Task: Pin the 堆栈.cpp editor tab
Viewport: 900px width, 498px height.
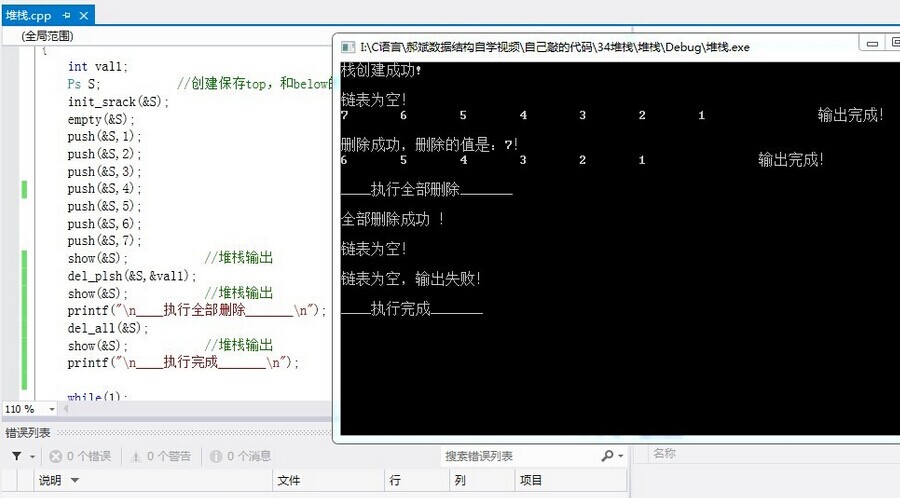Action: [66, 15]
